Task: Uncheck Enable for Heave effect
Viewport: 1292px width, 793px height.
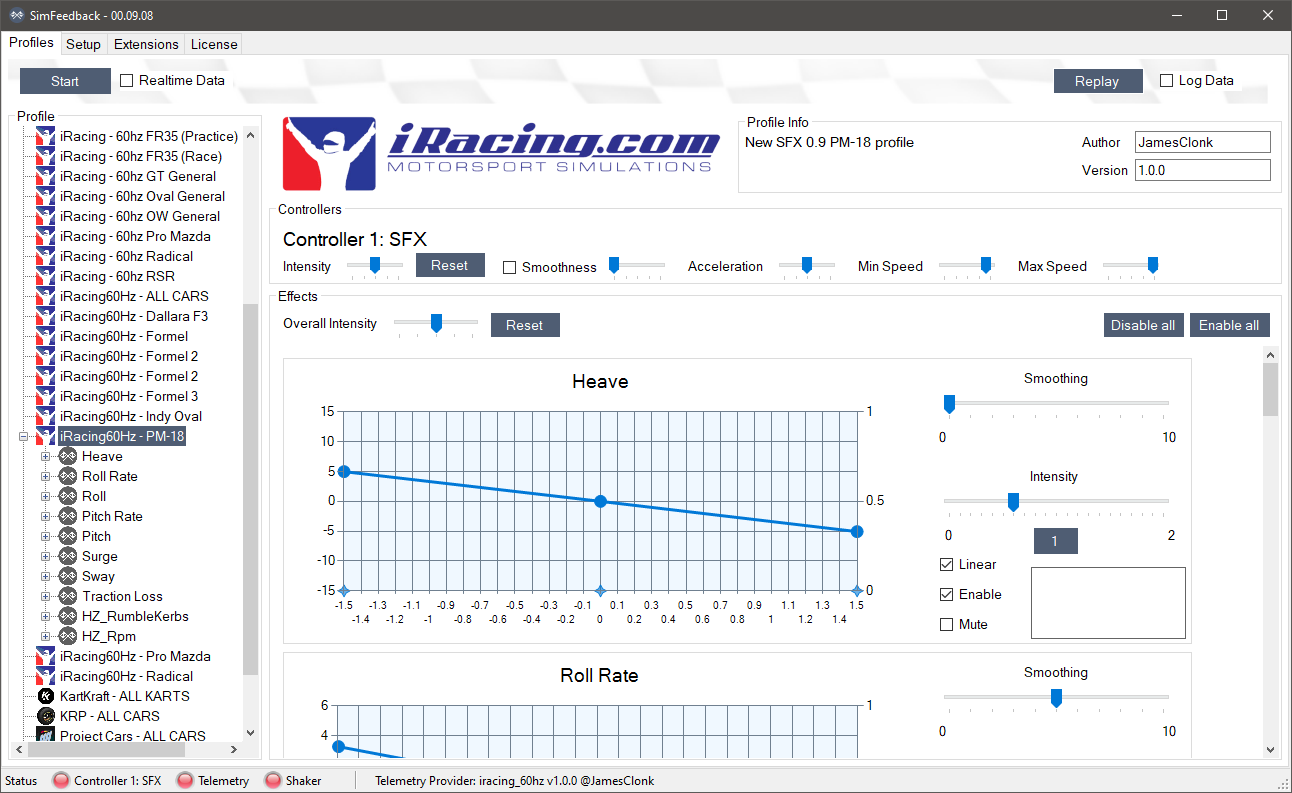Action: pyautogui.click(x=946, y=594)
